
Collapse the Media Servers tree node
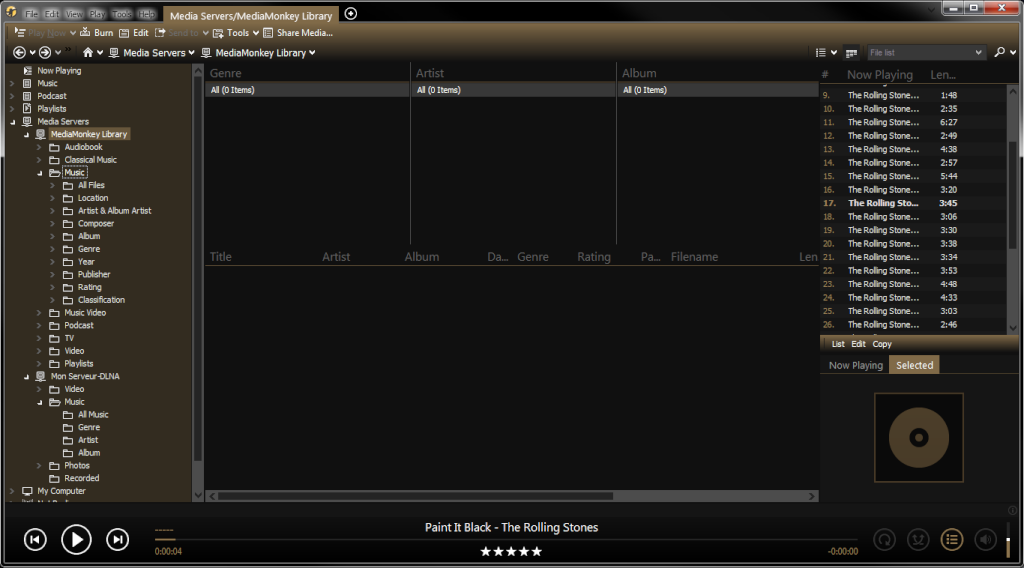coord(12,121)
